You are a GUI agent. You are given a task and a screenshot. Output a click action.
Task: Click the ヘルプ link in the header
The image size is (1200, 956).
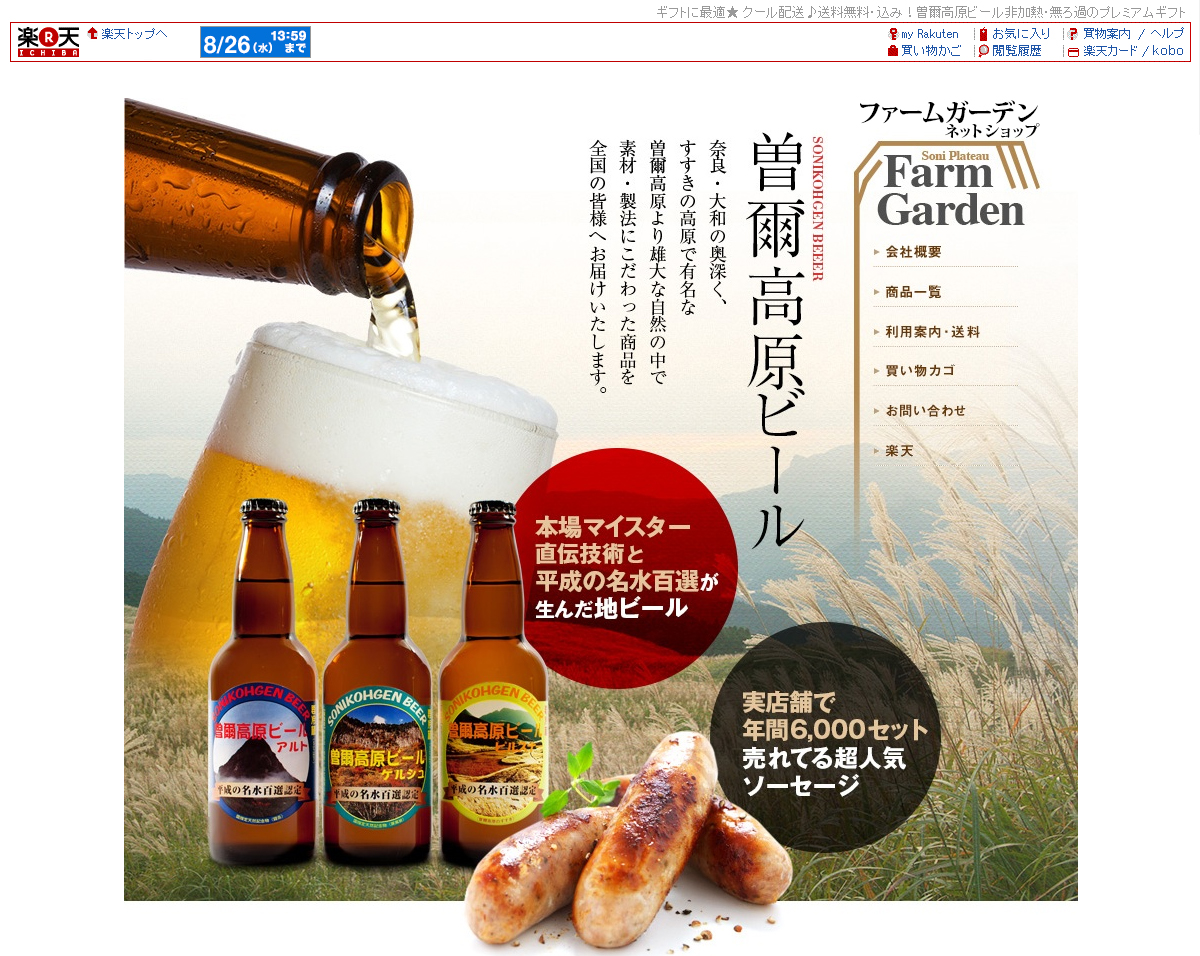[1167, 34]
